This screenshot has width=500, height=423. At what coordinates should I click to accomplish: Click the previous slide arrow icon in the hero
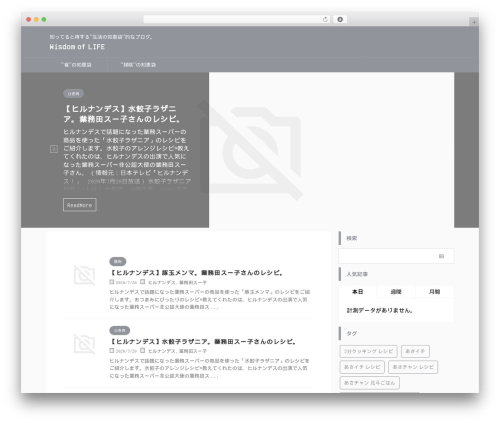[x=54, y=149]
